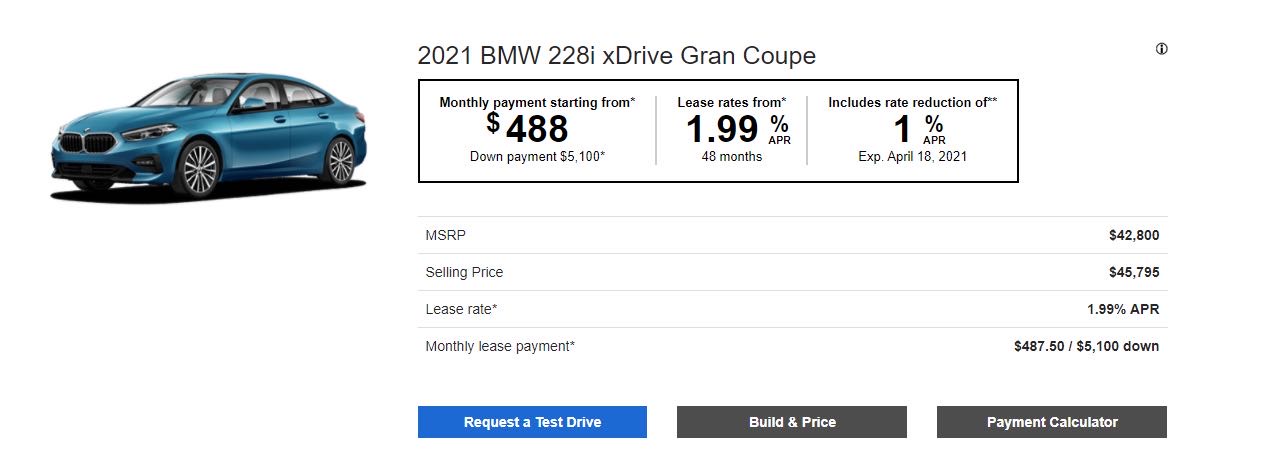Select the Monthly lease payment* label
Viewport: 1283px width, 471px height.
(500, 347)
